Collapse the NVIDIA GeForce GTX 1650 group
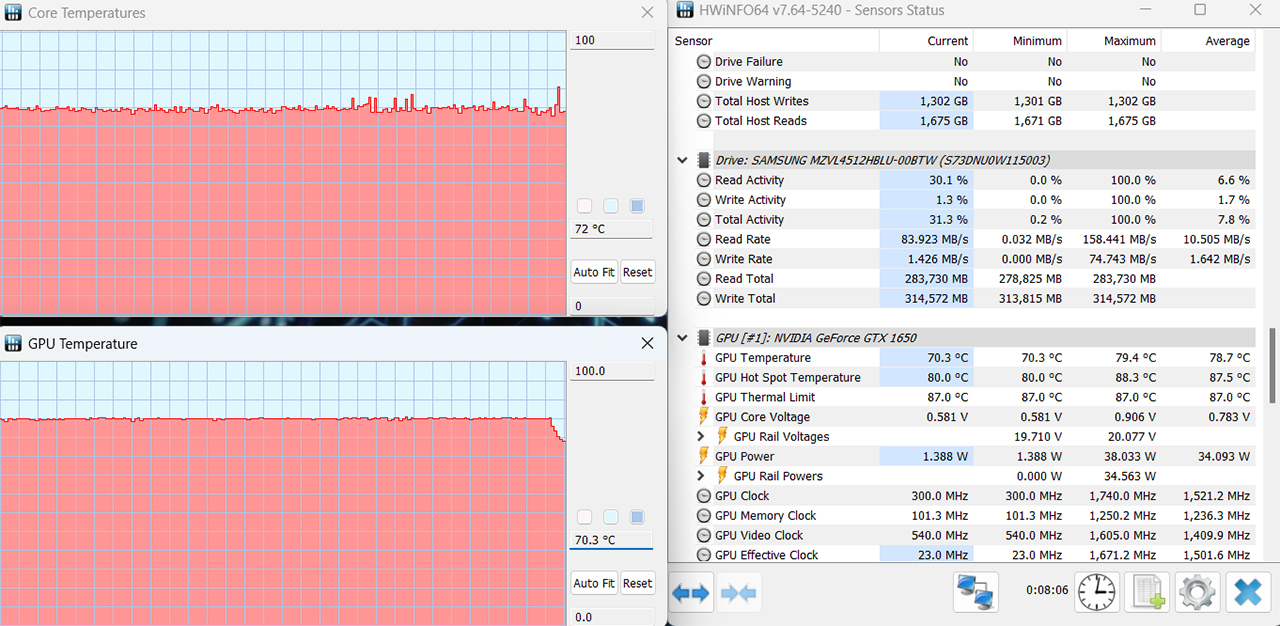 point(682,338)
